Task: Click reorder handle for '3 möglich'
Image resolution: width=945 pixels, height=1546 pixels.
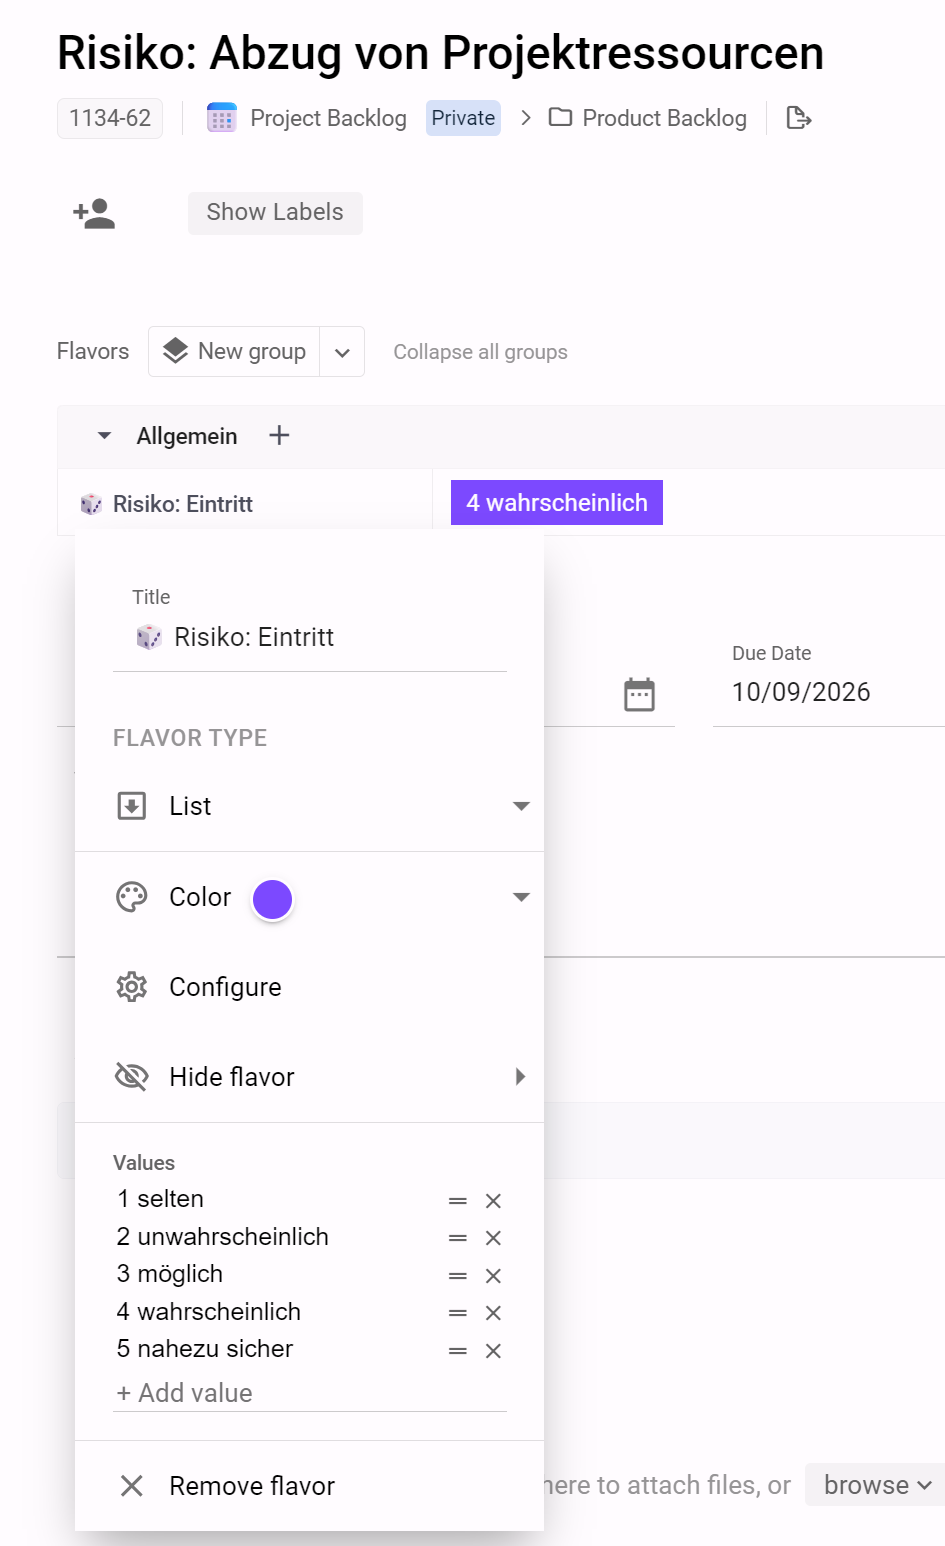Action: [x=458, y=1276]
